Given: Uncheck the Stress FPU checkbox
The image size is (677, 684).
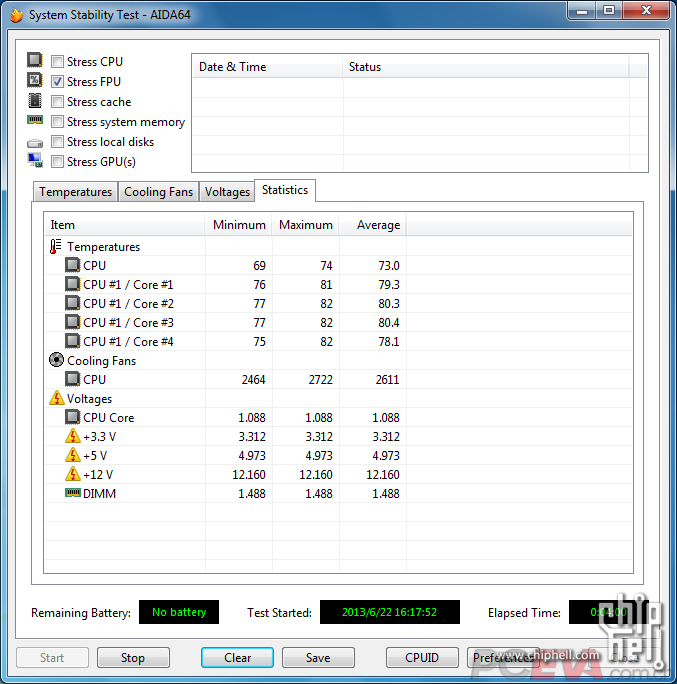Looking at the screenshot, I should pyautogui.click(x=57, y=82).
